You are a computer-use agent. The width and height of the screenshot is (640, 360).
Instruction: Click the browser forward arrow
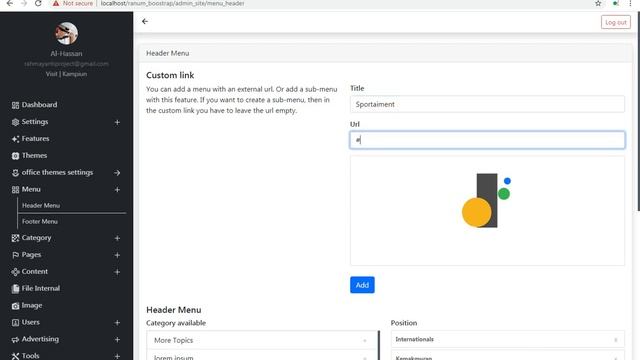pos(24,3)
